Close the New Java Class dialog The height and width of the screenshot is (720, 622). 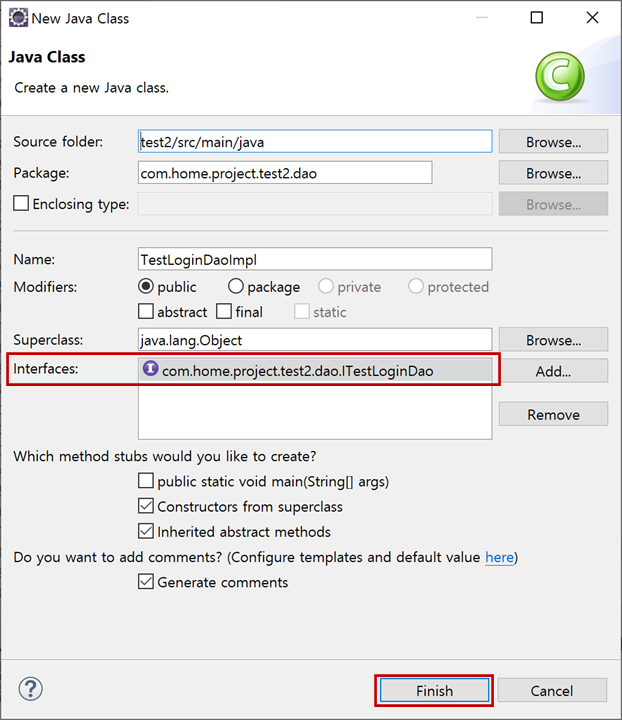[x=593, y=17]
